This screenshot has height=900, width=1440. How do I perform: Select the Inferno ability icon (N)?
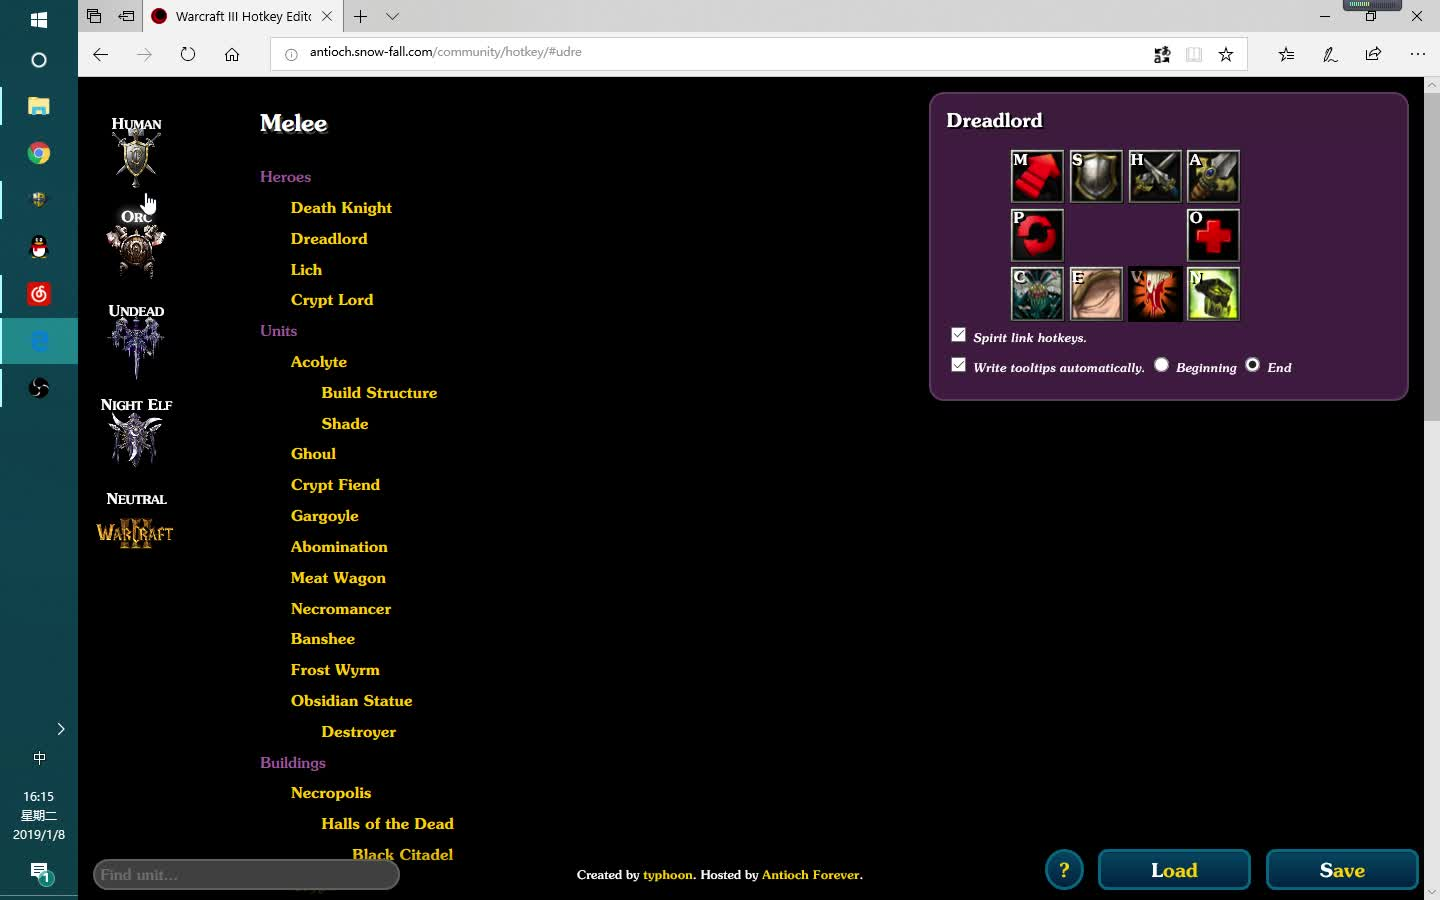1213,294
